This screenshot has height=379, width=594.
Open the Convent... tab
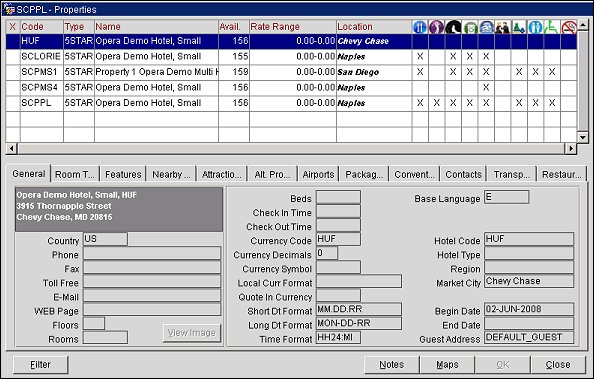click(414, 175)
